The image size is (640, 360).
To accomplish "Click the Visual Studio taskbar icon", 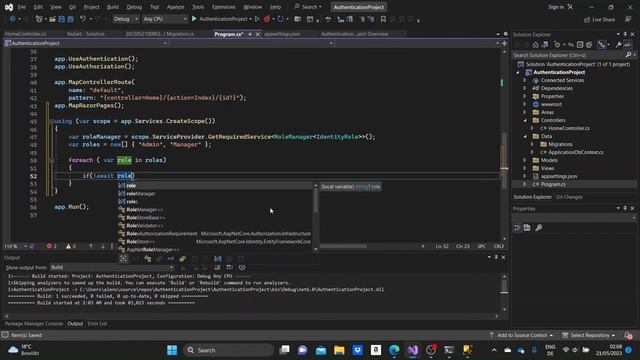I will click(413, 350).
